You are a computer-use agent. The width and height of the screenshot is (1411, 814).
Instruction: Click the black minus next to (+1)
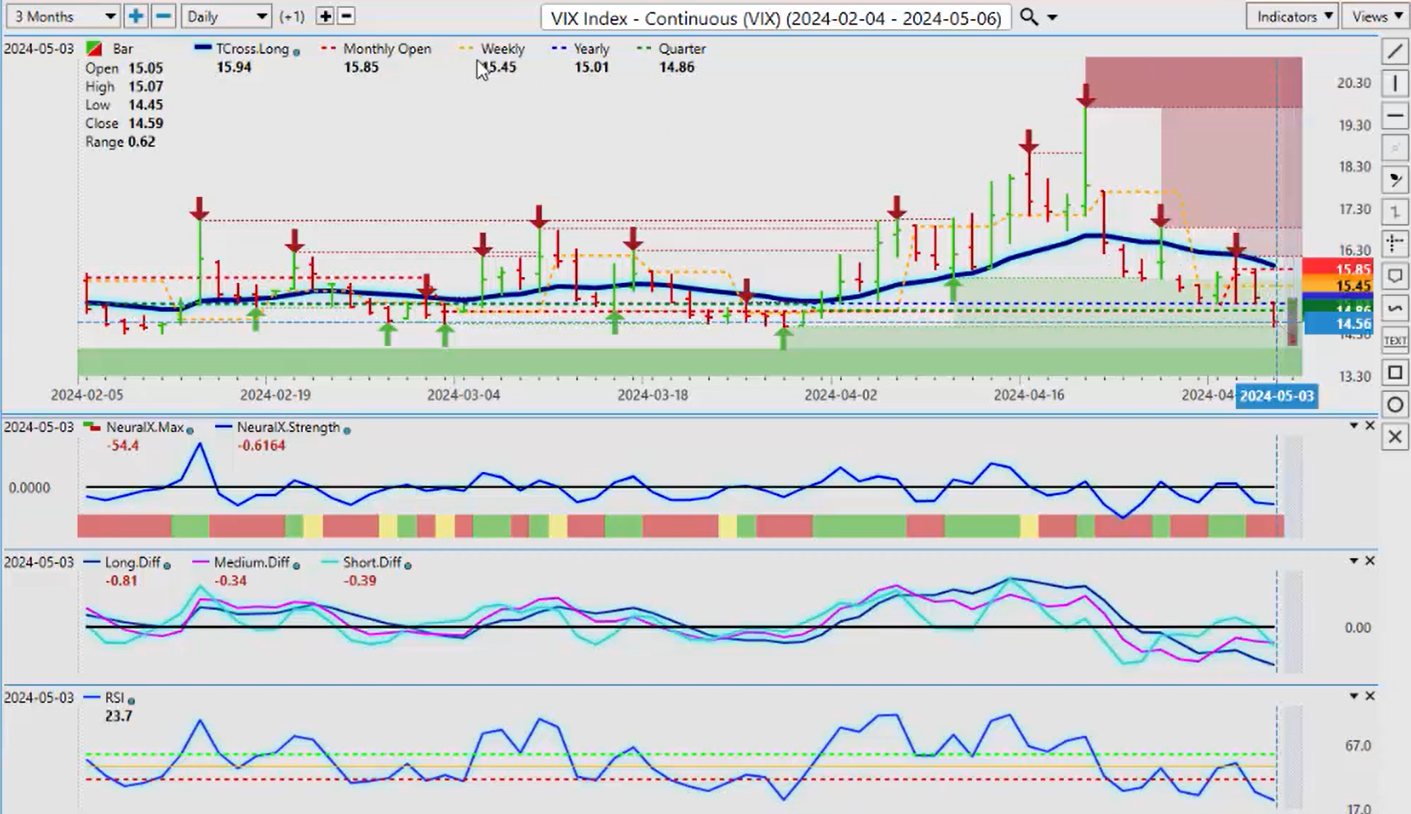(x=346, y=16)
